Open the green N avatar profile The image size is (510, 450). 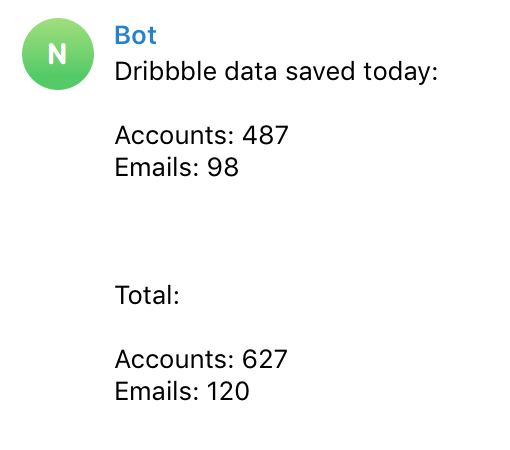(x=58, y=54)
